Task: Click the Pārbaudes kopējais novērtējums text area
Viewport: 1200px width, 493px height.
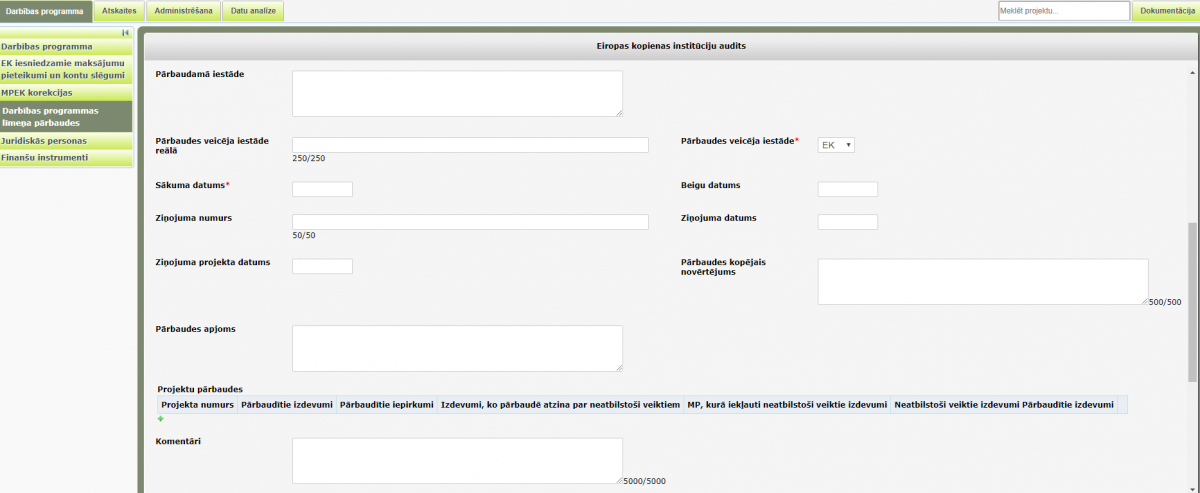Action: (x=982, y=281)
